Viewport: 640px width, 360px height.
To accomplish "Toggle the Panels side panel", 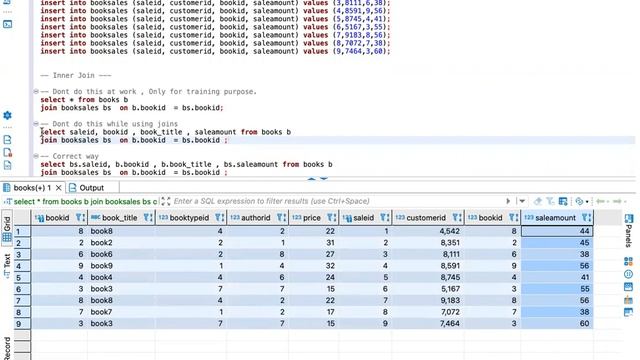I will click(x=629, y=230).
